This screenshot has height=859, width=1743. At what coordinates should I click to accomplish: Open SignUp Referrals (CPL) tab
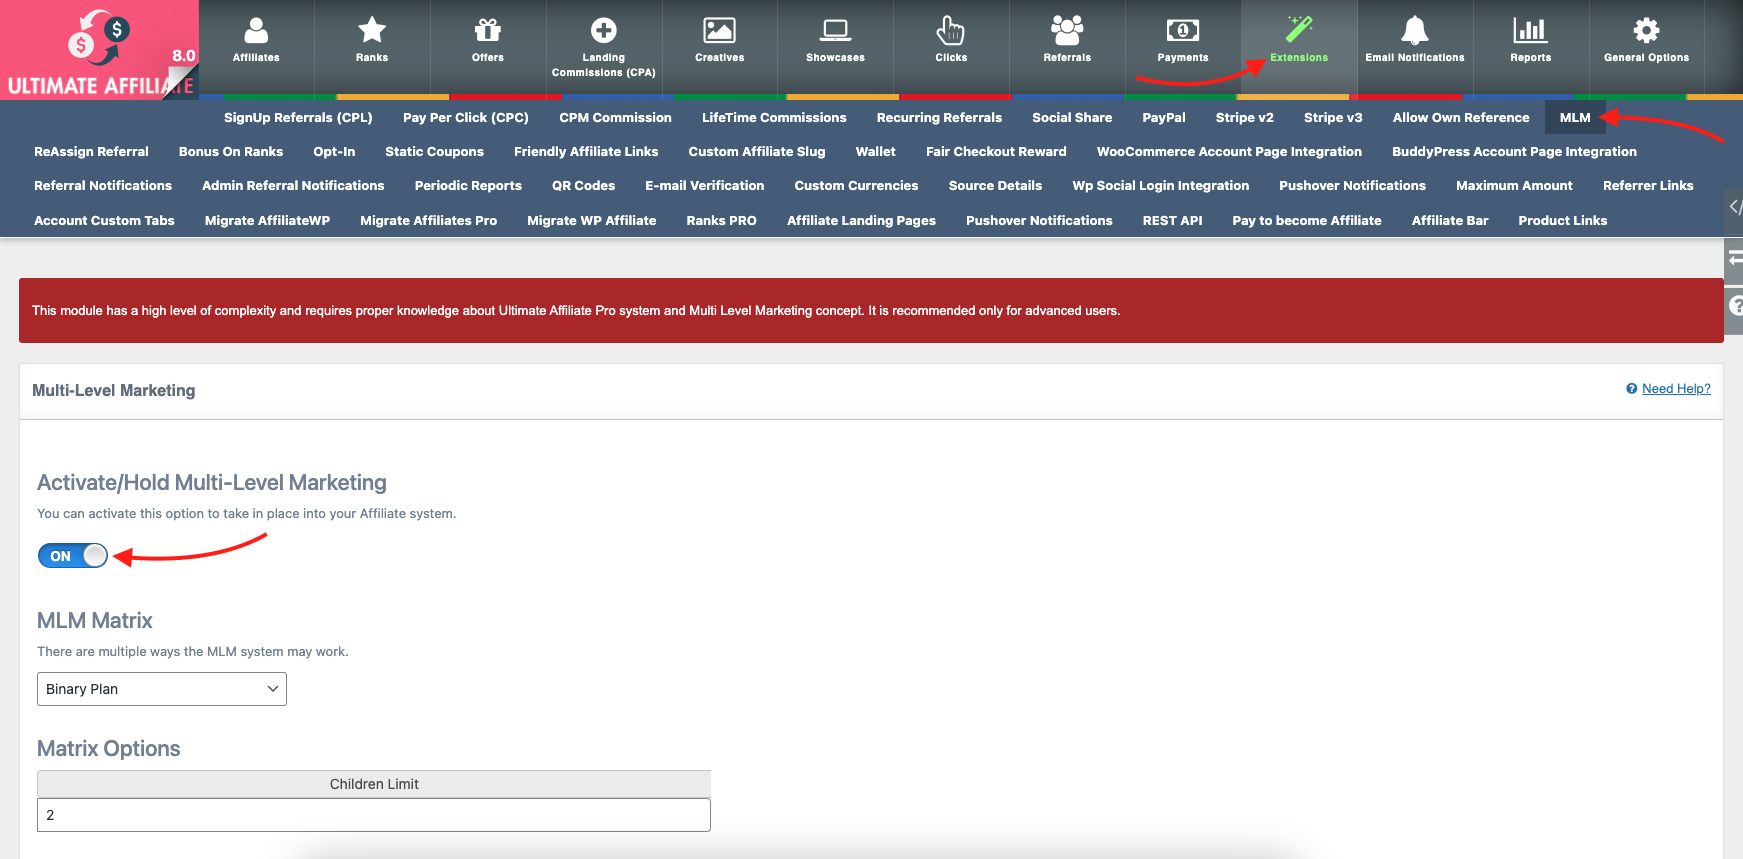pyautogui.click(x=298, y=118)
